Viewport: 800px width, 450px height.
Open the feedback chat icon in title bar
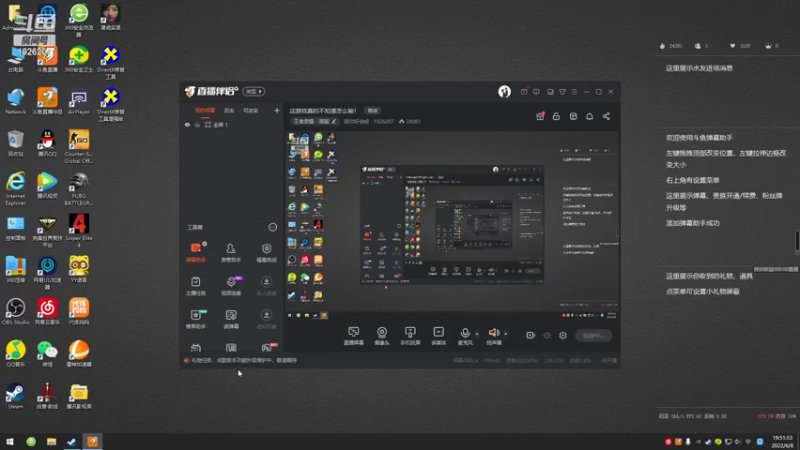[536, 92]
